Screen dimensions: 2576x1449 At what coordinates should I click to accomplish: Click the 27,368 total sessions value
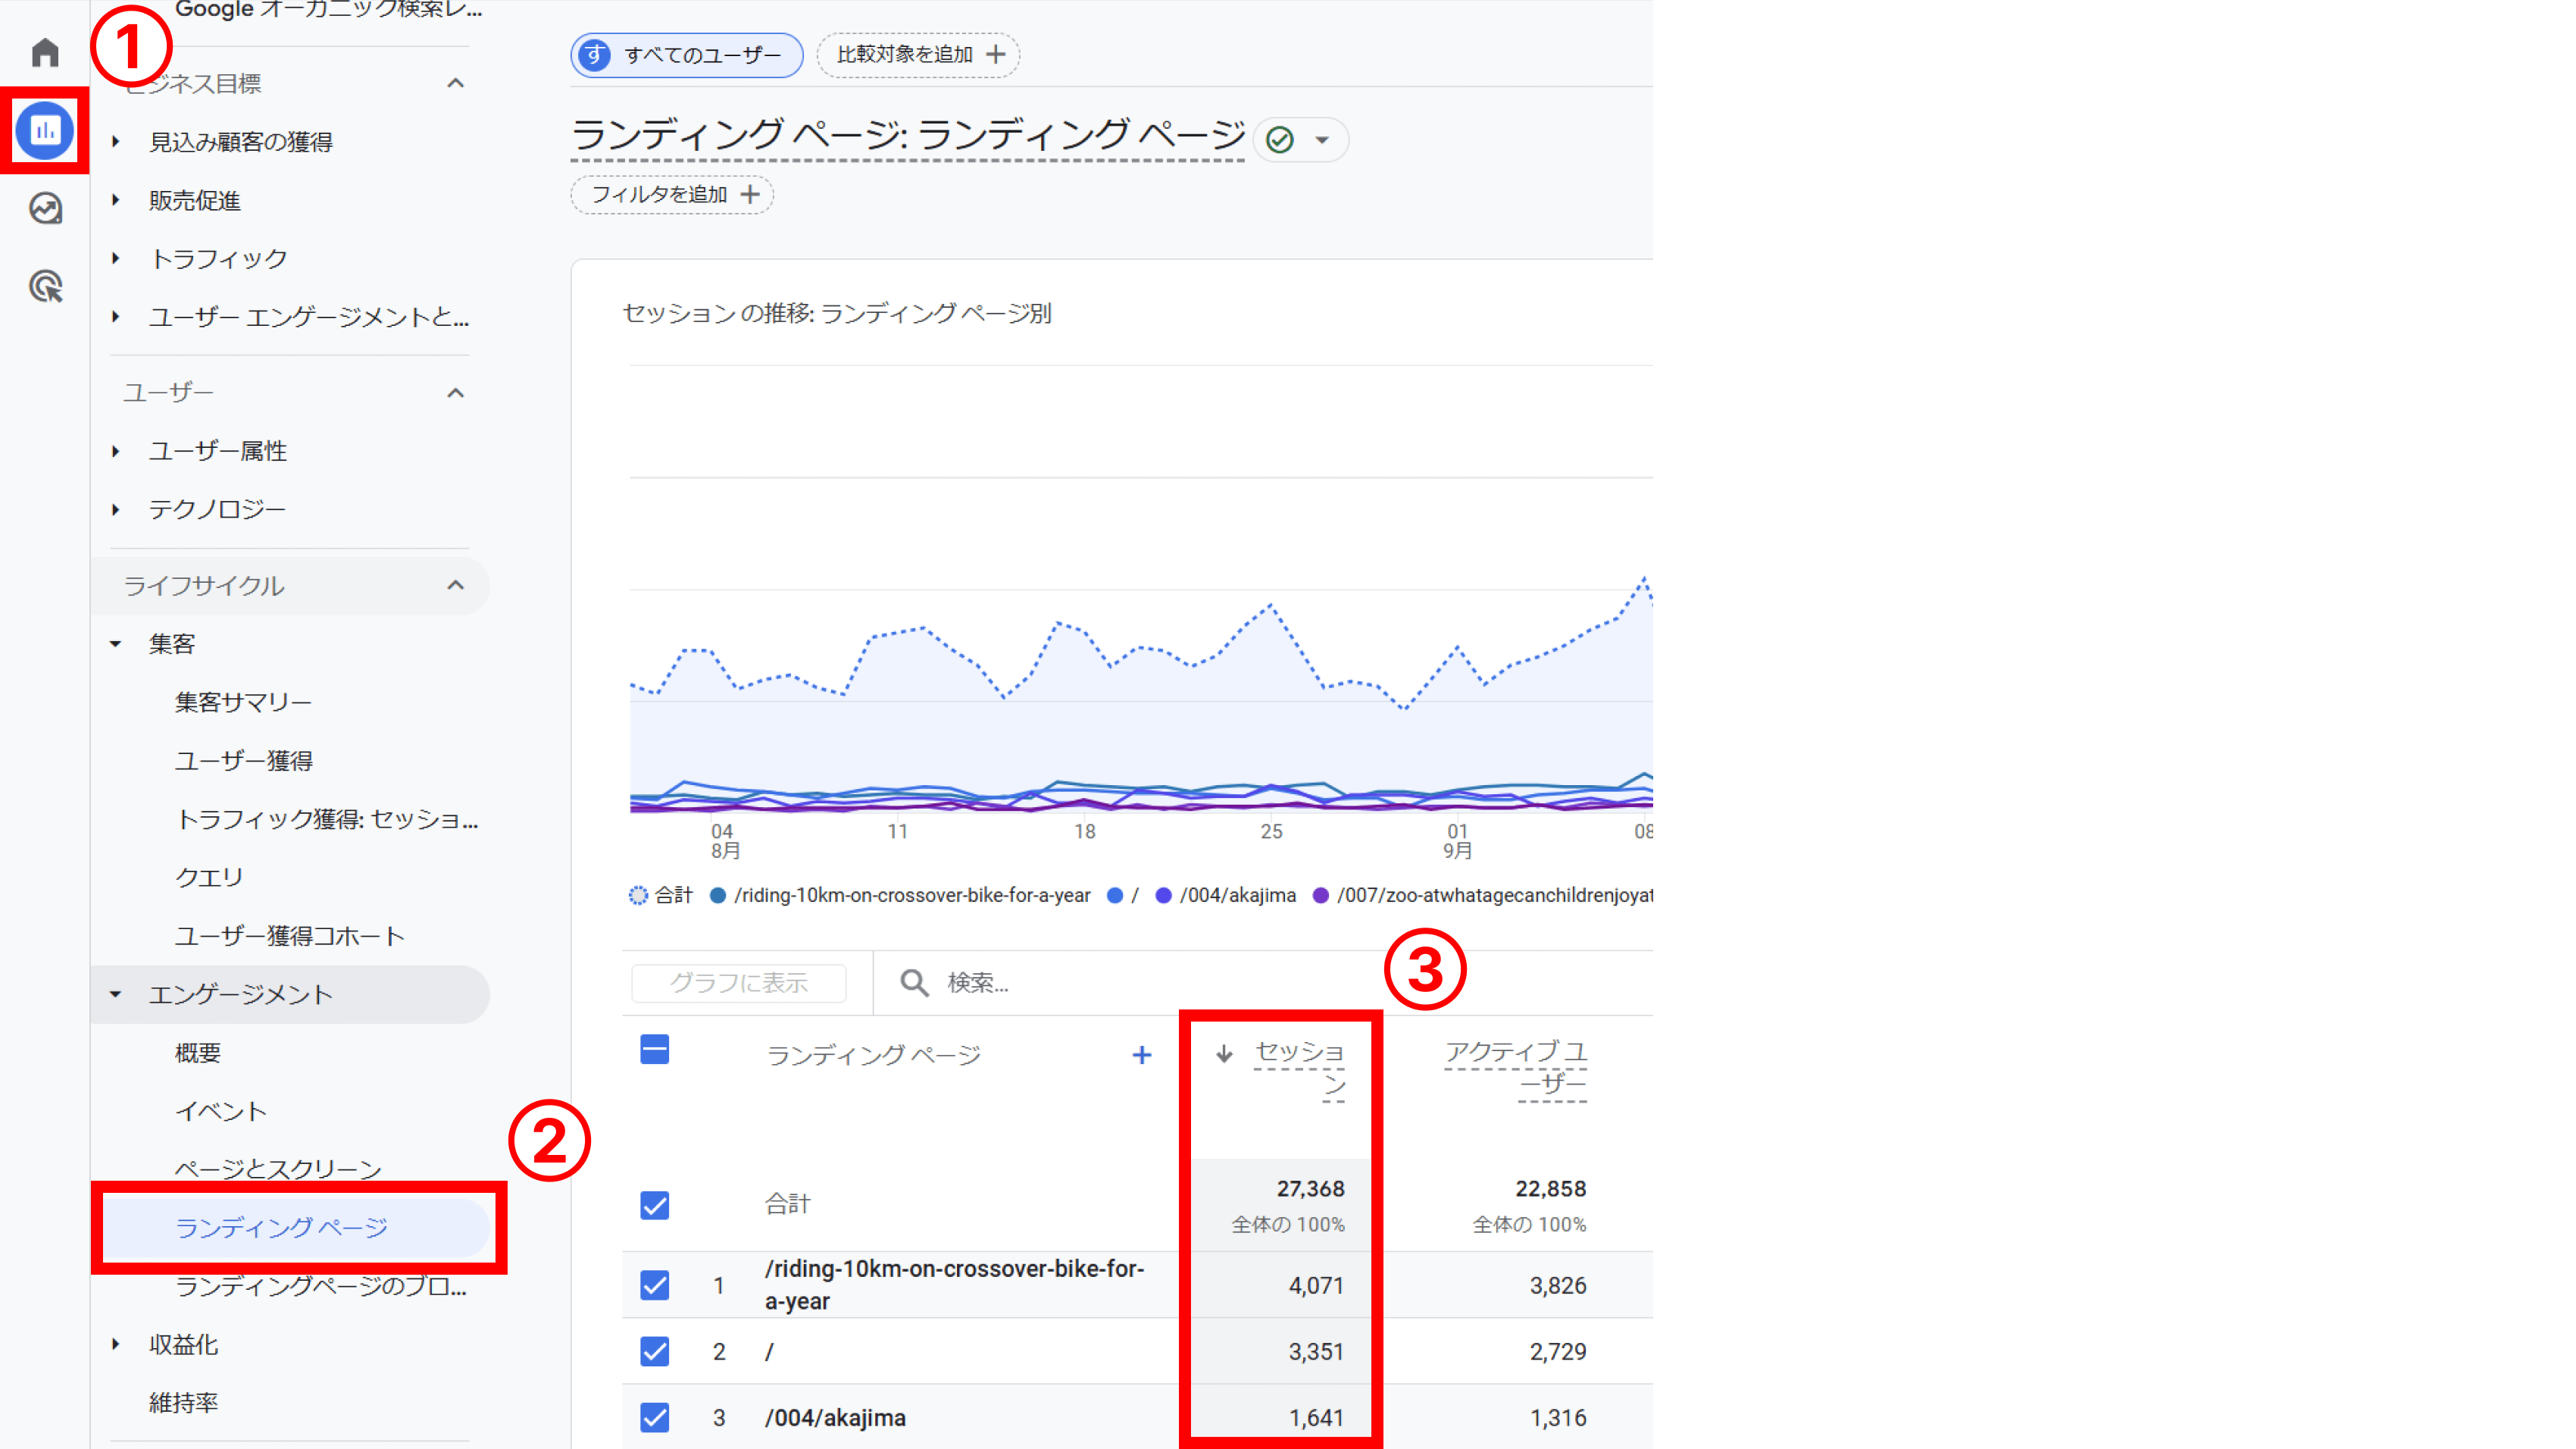click(x=1310, y=1188)
